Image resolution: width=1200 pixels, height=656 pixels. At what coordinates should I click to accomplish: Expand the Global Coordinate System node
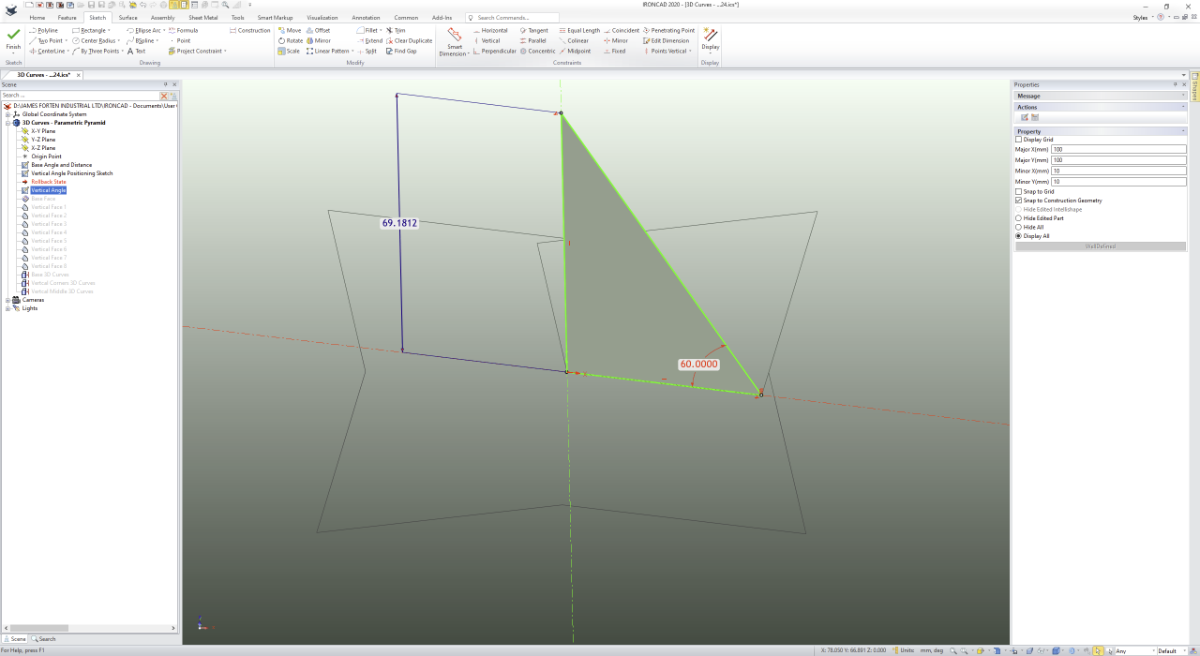tap(8, 114)
